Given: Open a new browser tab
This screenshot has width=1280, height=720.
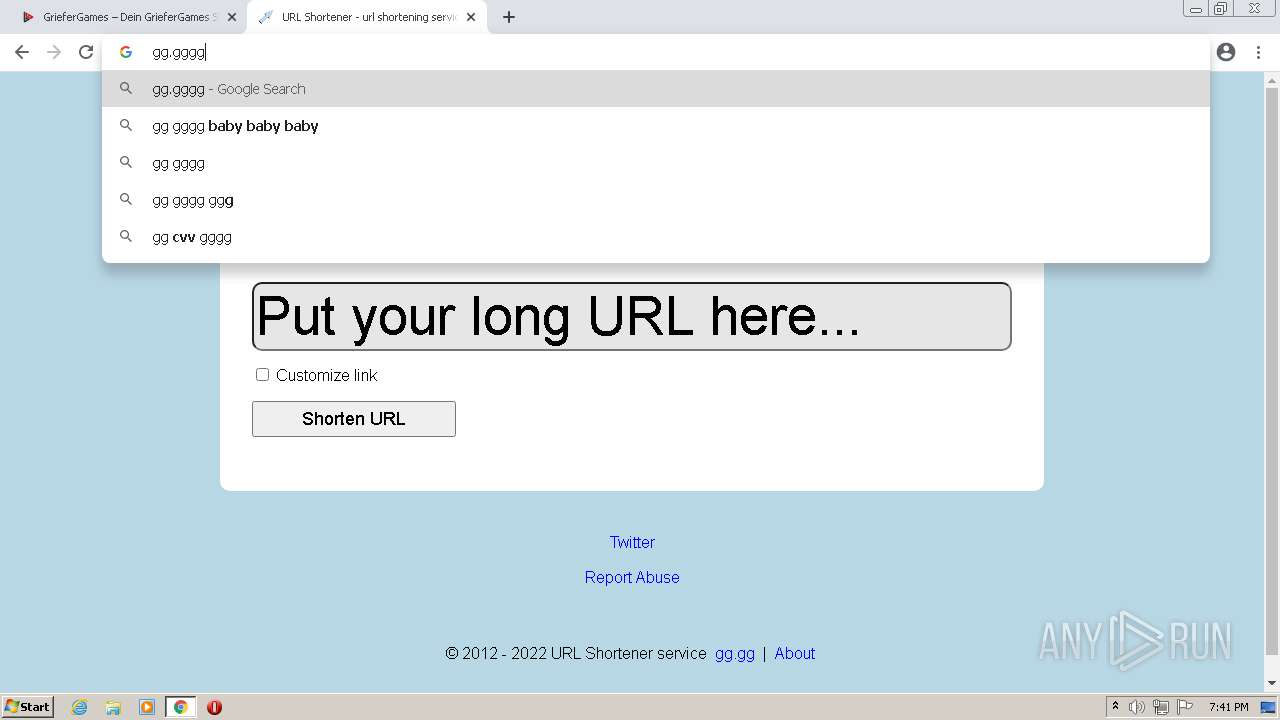Looking at the screenshot, I should tap(509, 17).
